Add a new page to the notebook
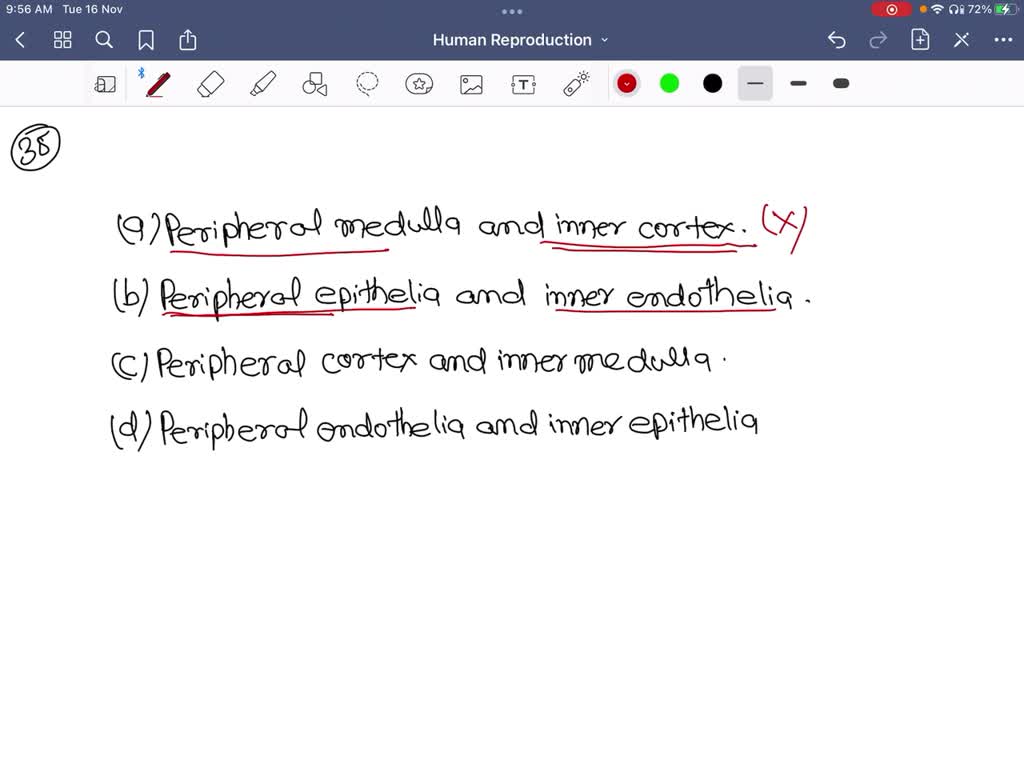1024x768 pixels. [x=918, y=40]
